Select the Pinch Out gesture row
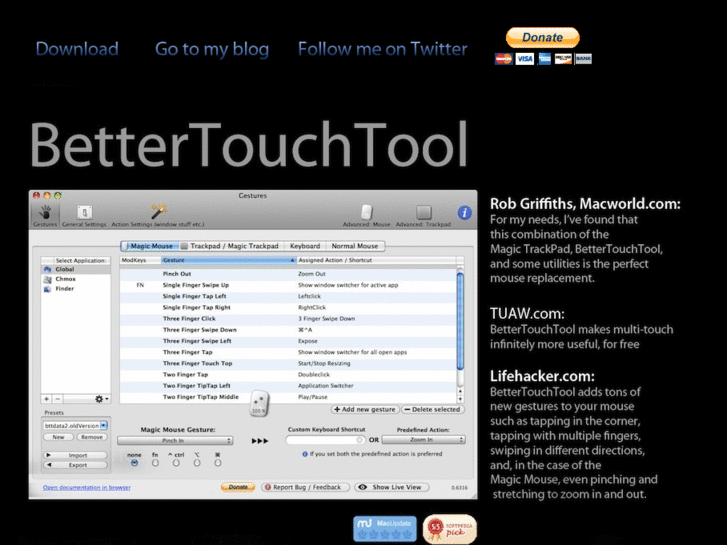The width and height of the screenshot is (727, 545). pyautogui.click(x=288, y=274)
